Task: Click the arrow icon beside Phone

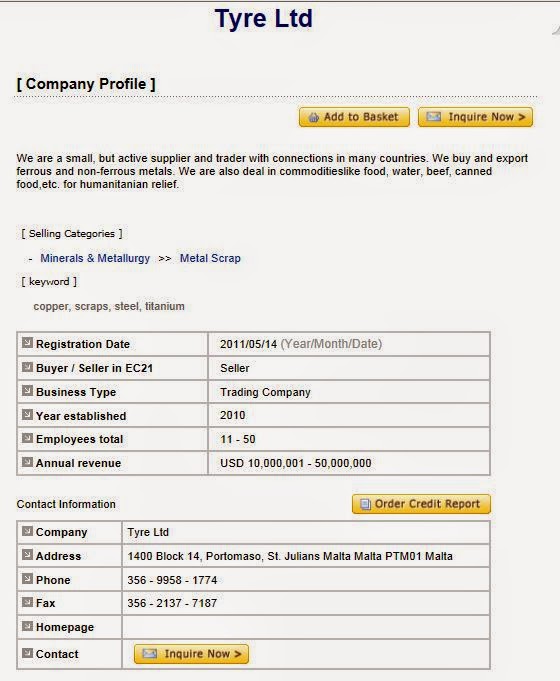Action: tap(27, 579)
